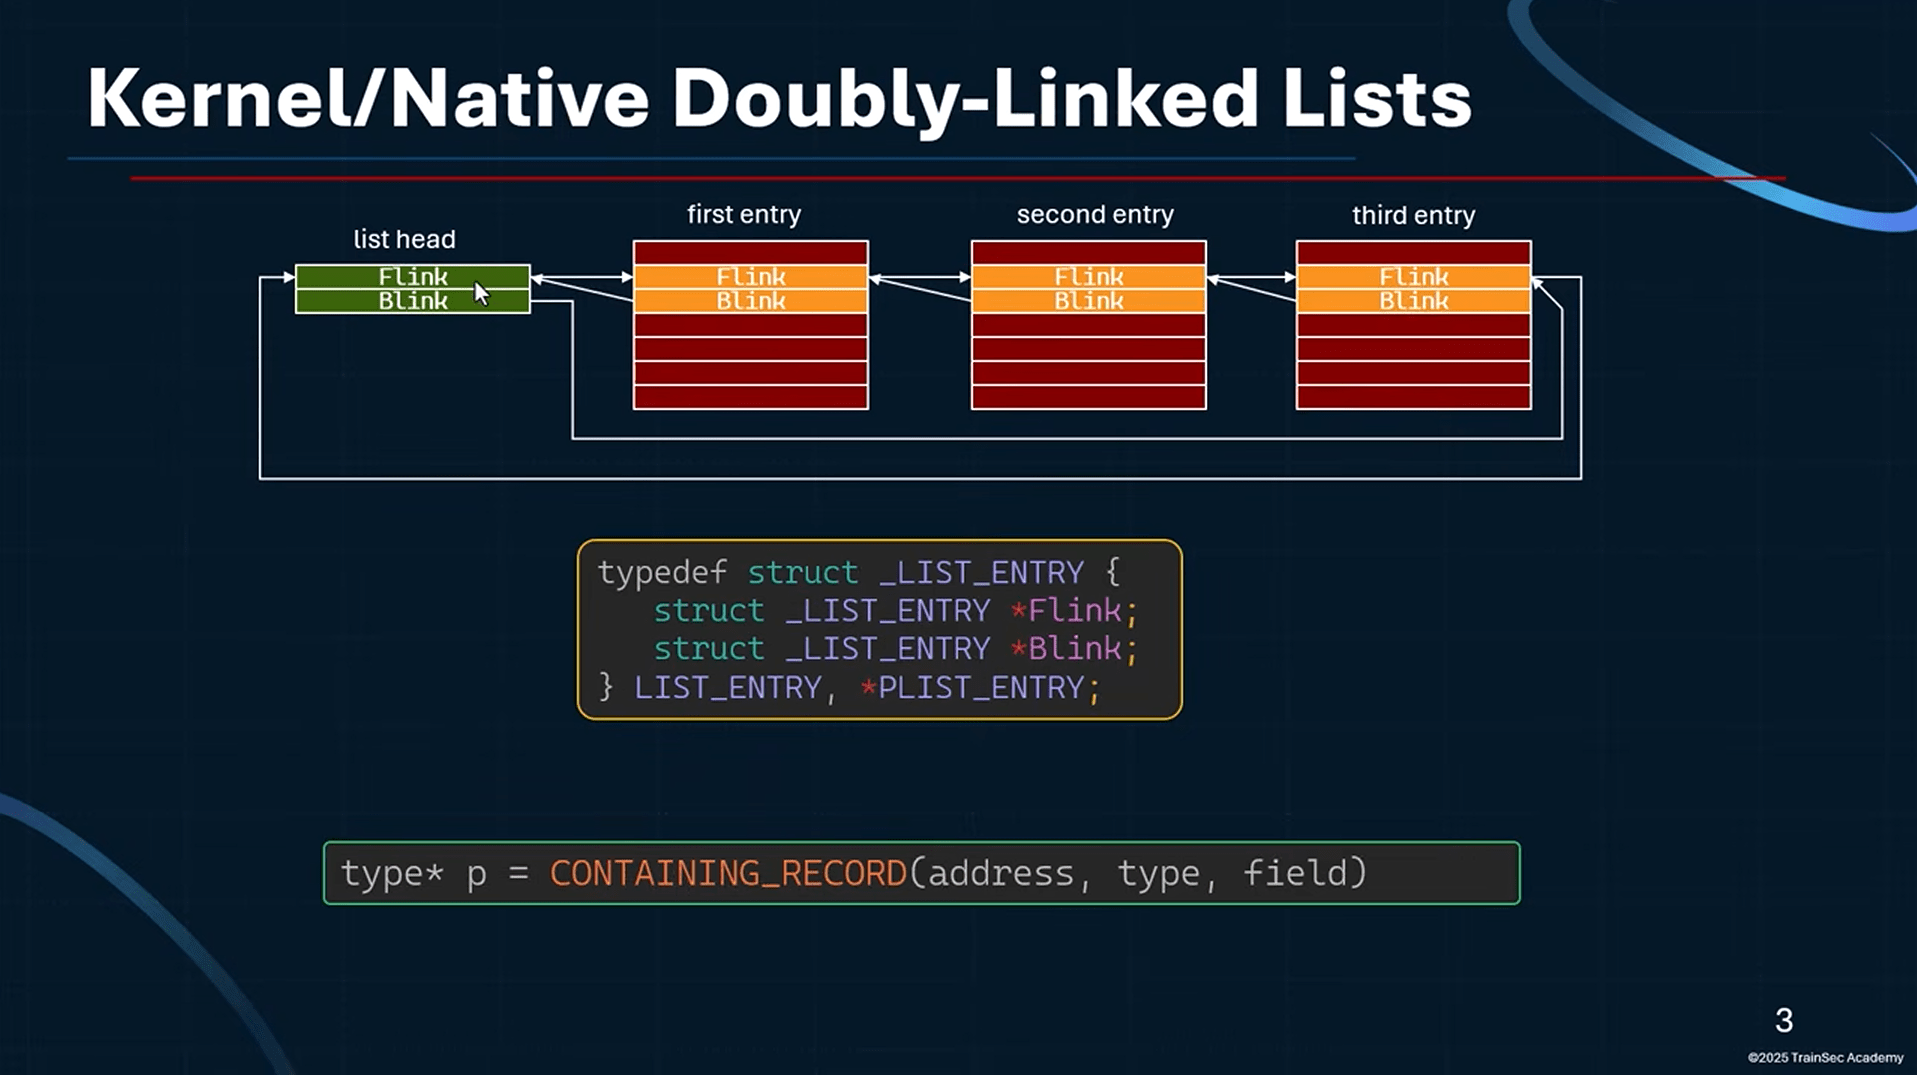1917x1075 pixels.
Task: Select the 'third entry' label
Action: click(x=1413, y=214)
